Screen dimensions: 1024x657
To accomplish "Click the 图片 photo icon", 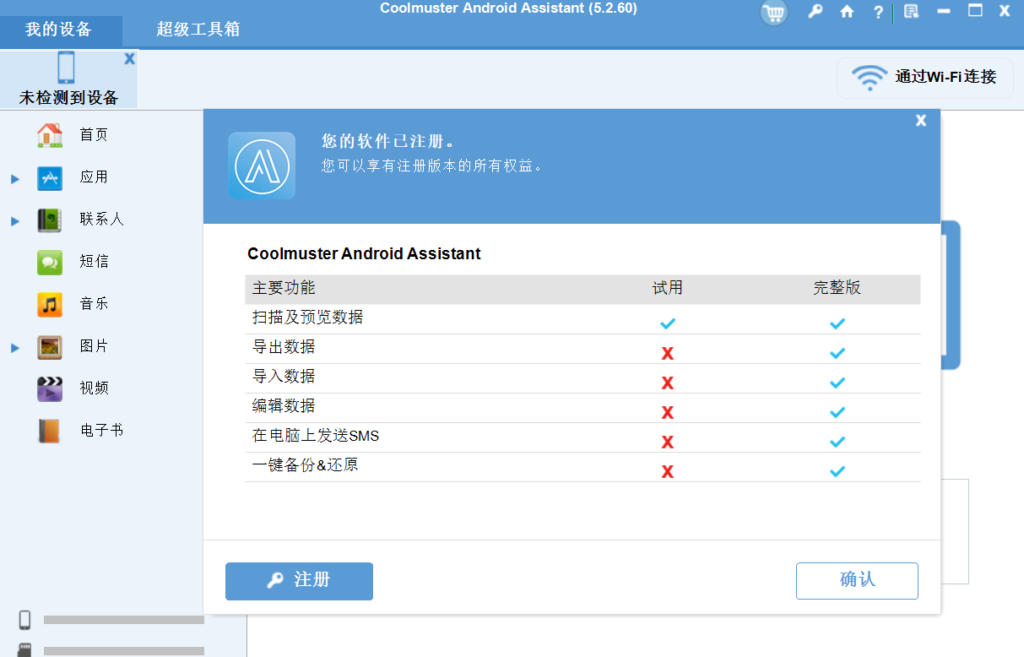I will click(x=50, y=347).
